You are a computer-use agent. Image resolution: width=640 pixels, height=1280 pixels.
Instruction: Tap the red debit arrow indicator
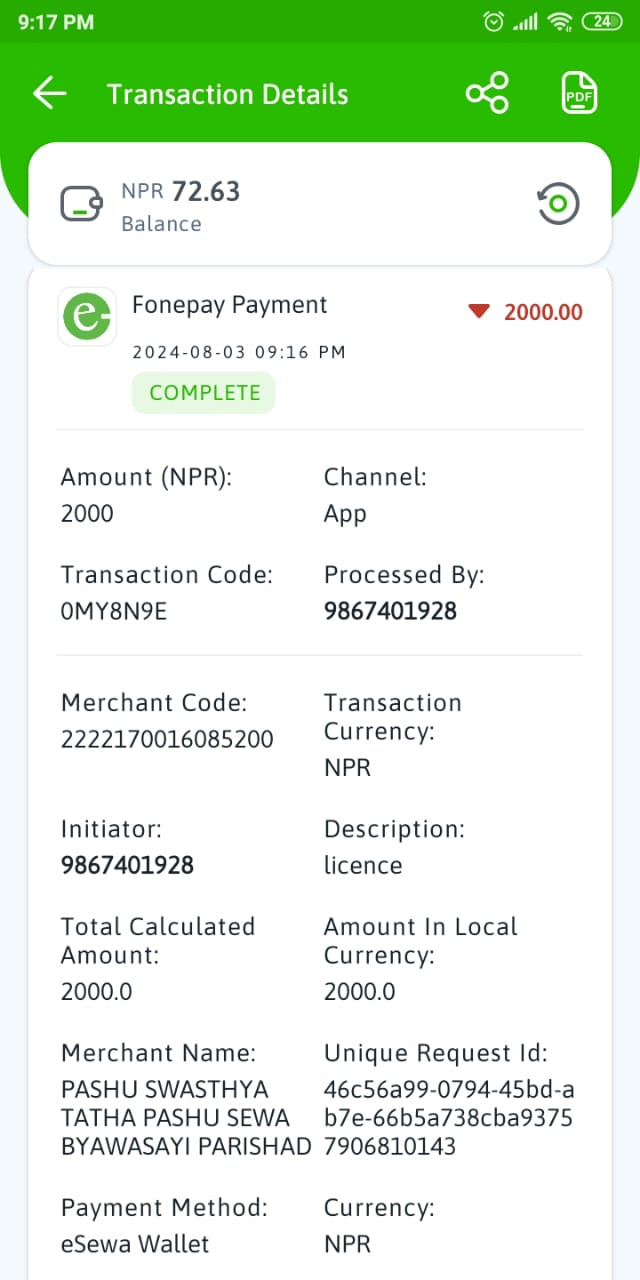479,312
